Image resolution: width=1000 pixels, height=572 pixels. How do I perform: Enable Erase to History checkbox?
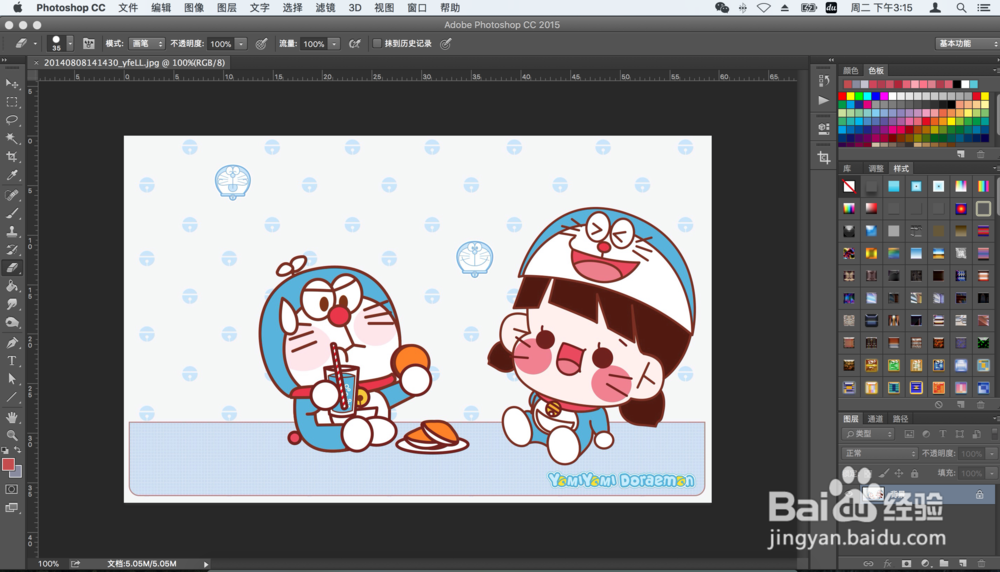[x=377, y=43]
